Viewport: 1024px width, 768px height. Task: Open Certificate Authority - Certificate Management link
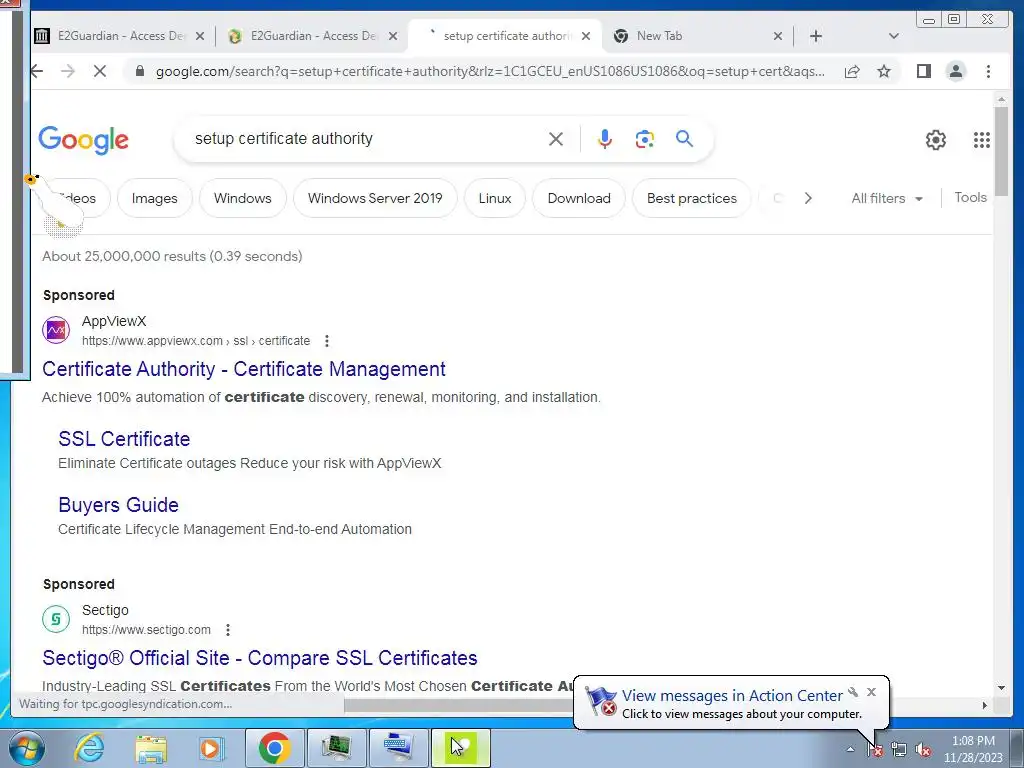244,369
